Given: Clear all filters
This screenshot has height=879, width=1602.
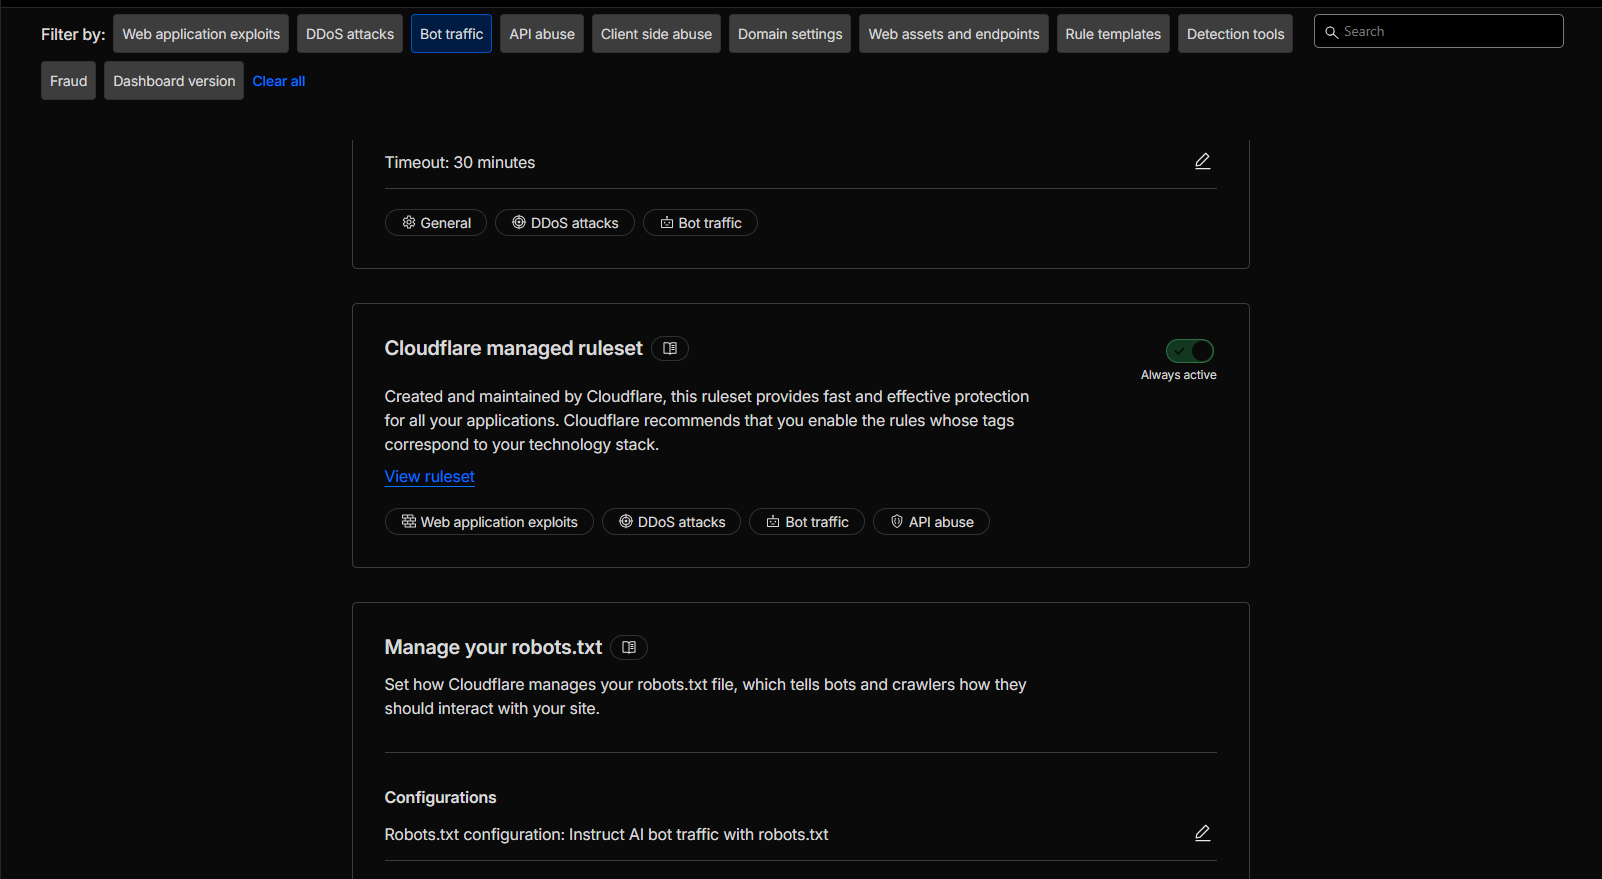Looking at the screenshot, I should click(279, 81).
